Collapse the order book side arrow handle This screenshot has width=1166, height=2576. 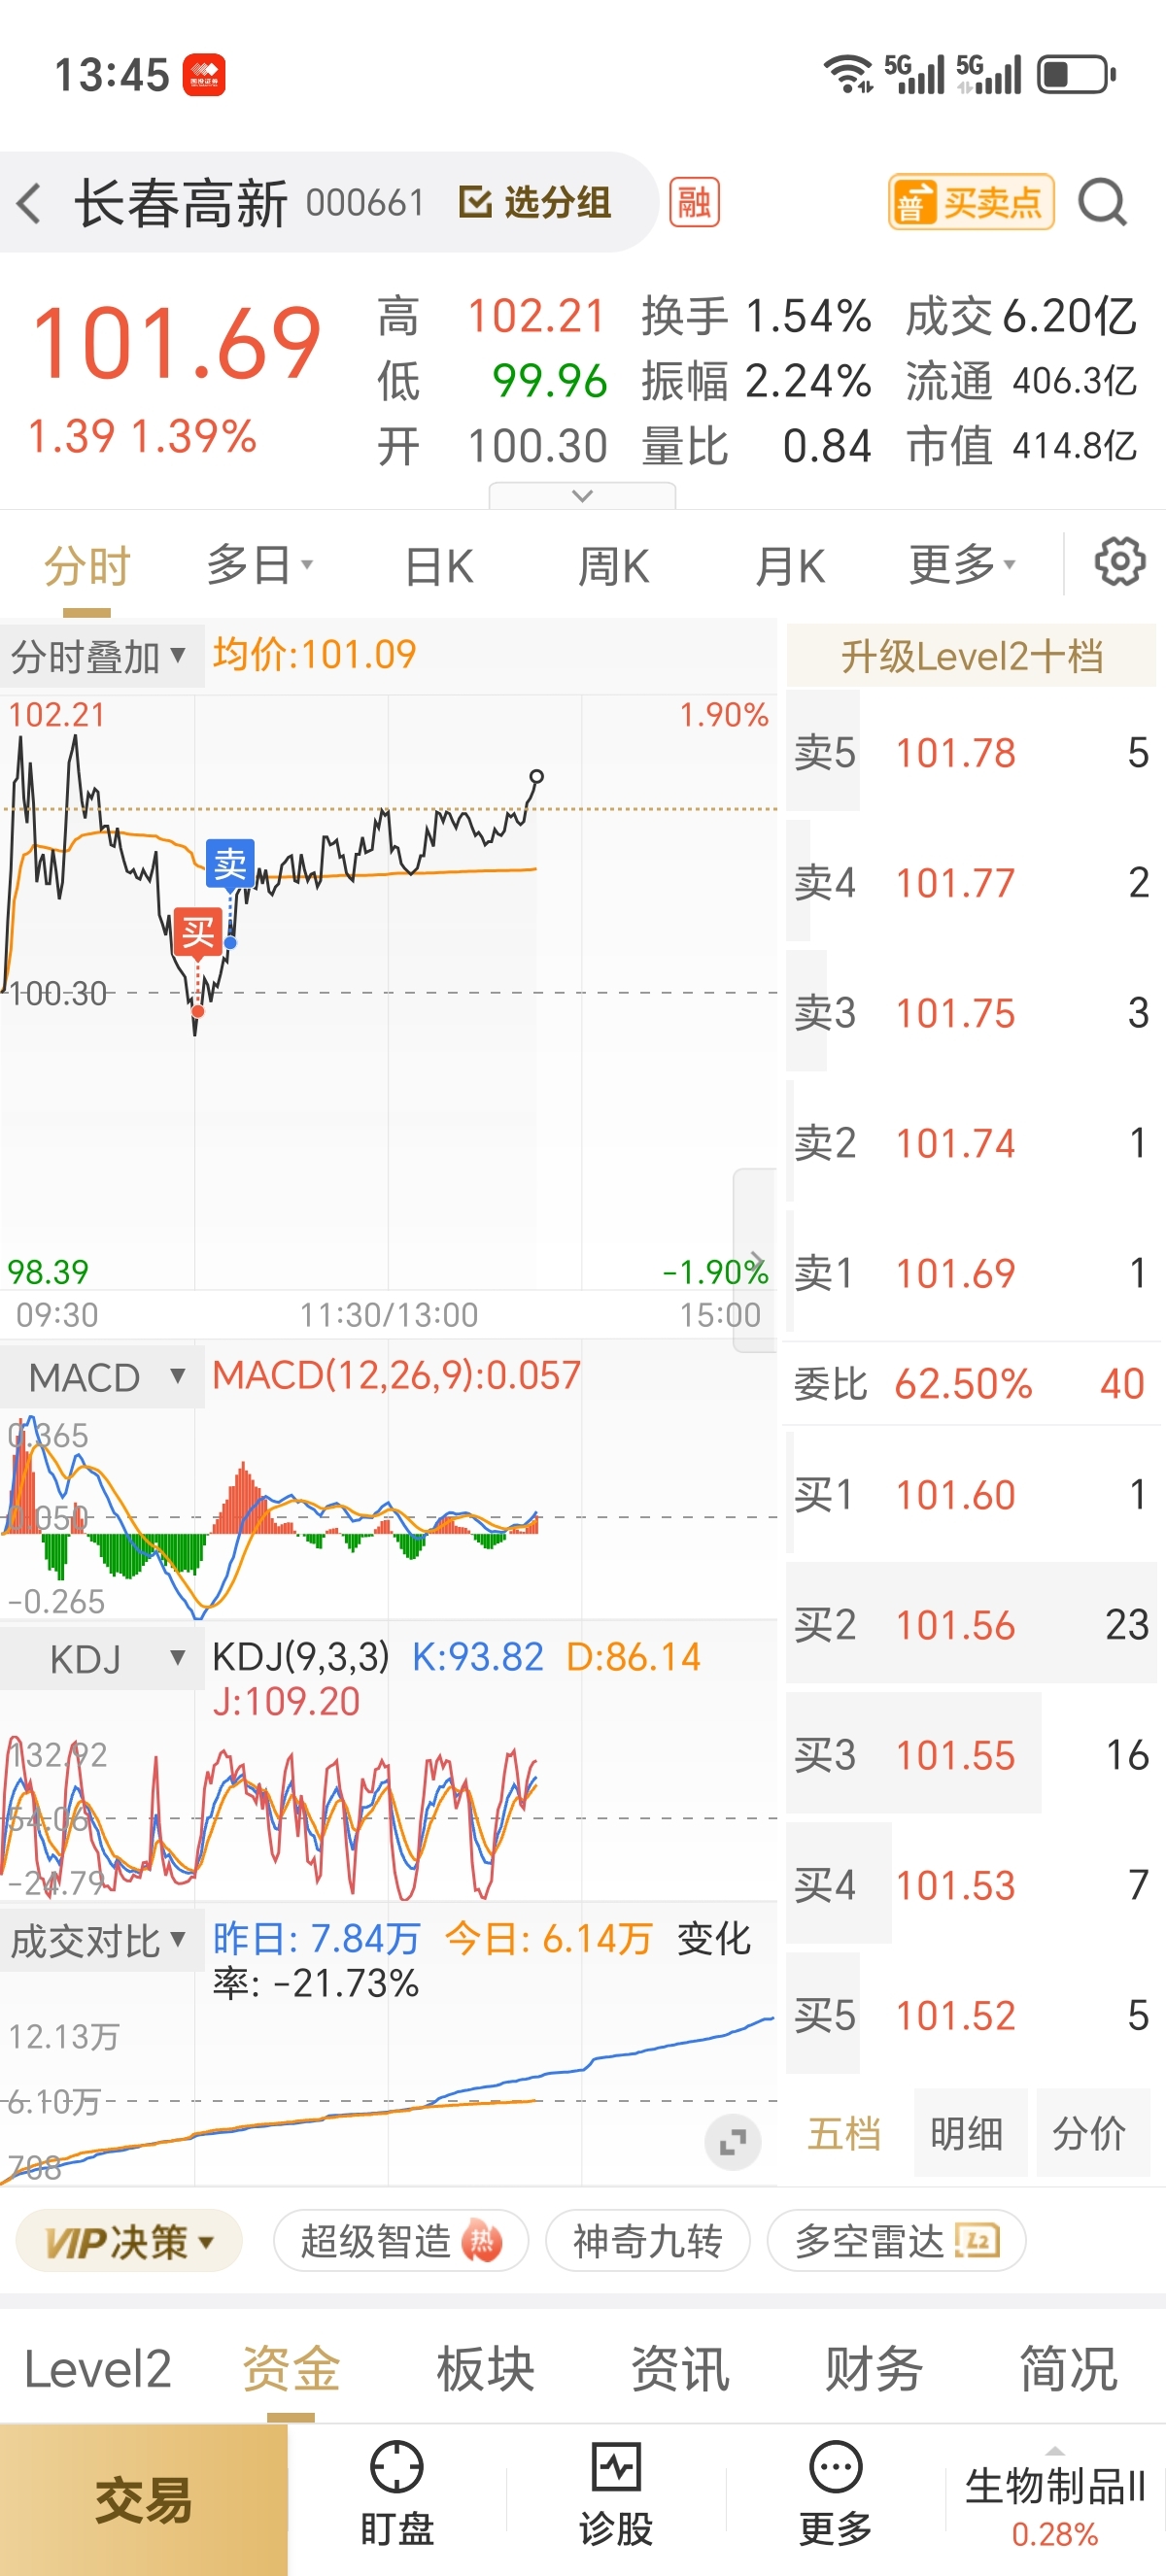pyautogui.click(x=756, y=1260)
